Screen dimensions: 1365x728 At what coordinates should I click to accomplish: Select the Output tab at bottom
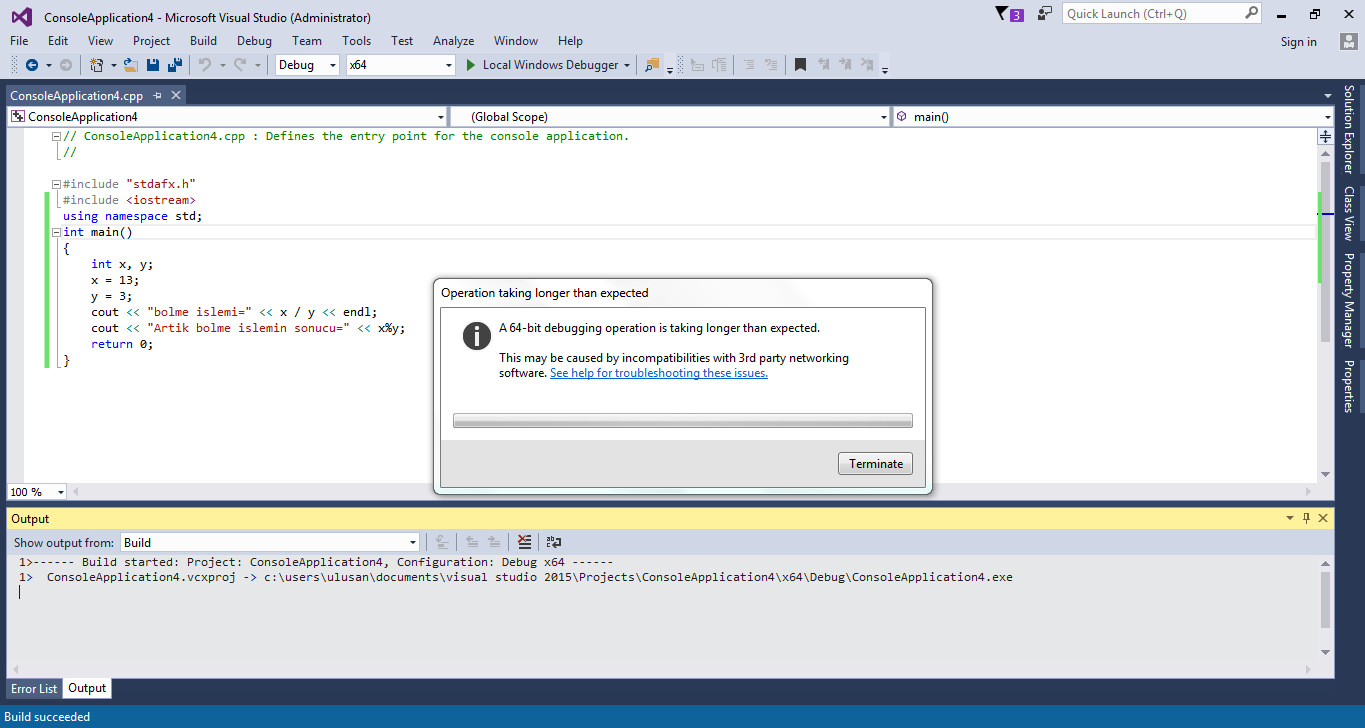[x=87, y=689]
